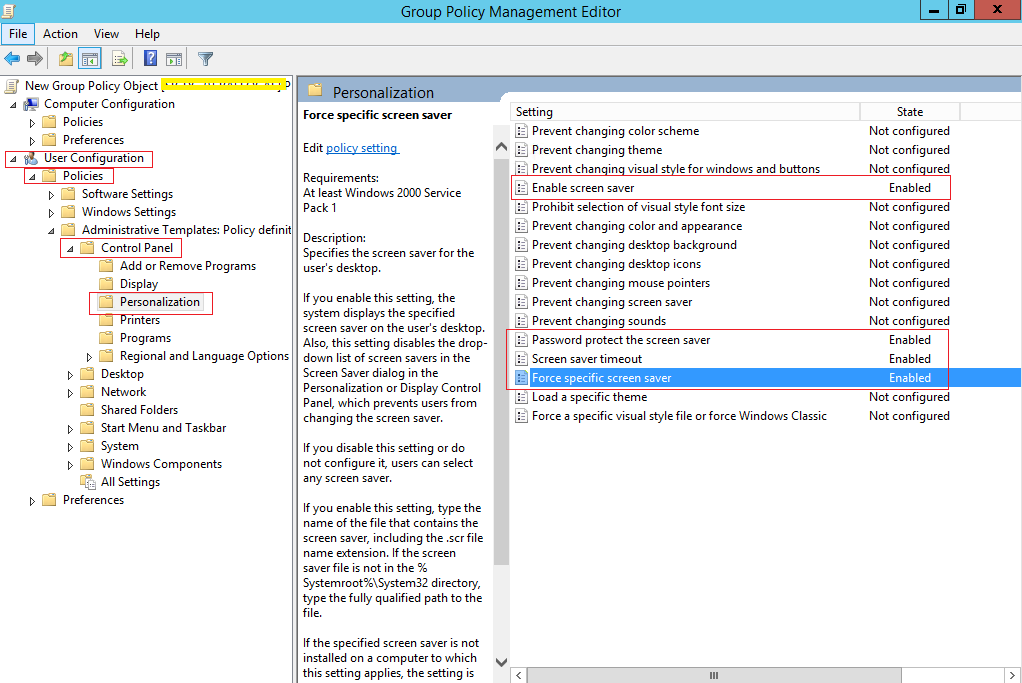1022x683 pixels.
Task: Sort by the Setting column header
Action: tap(685, 112)
